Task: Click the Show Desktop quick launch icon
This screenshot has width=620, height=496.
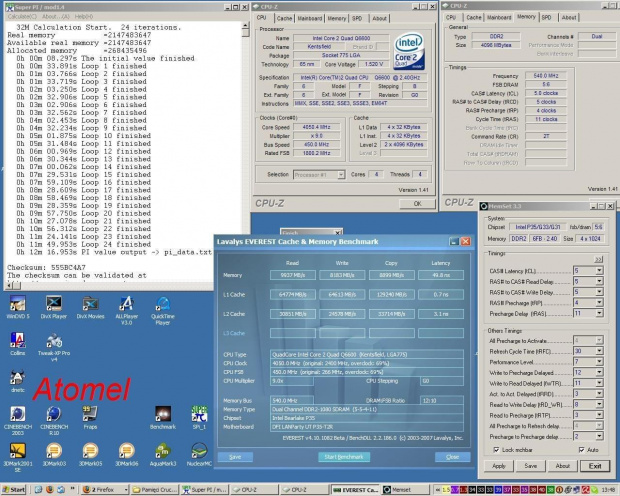Action: pos(38,490)
